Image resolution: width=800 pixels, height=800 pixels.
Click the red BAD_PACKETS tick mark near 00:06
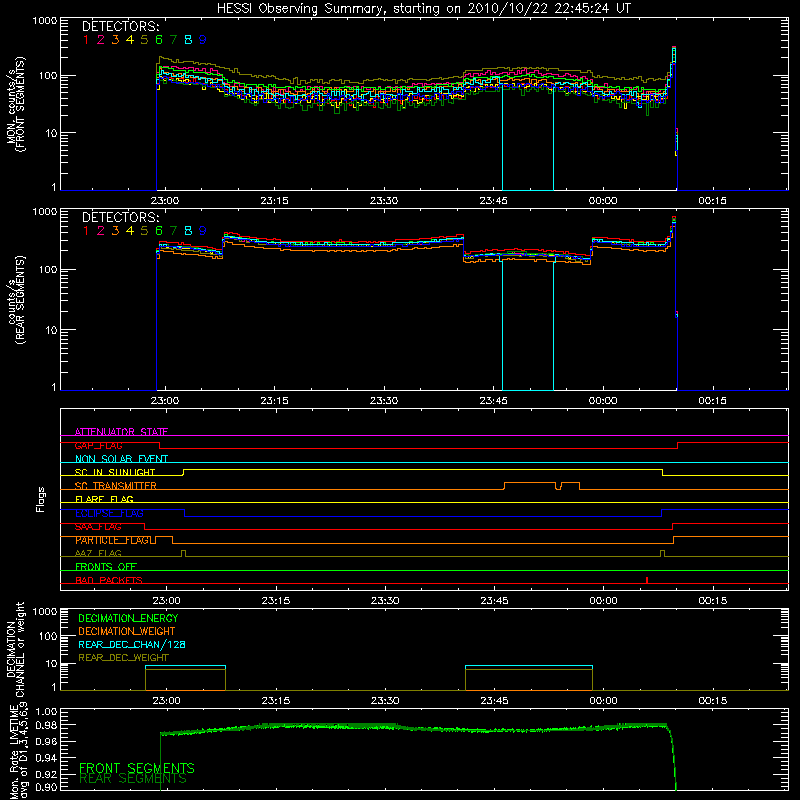(x=647, y=580)
